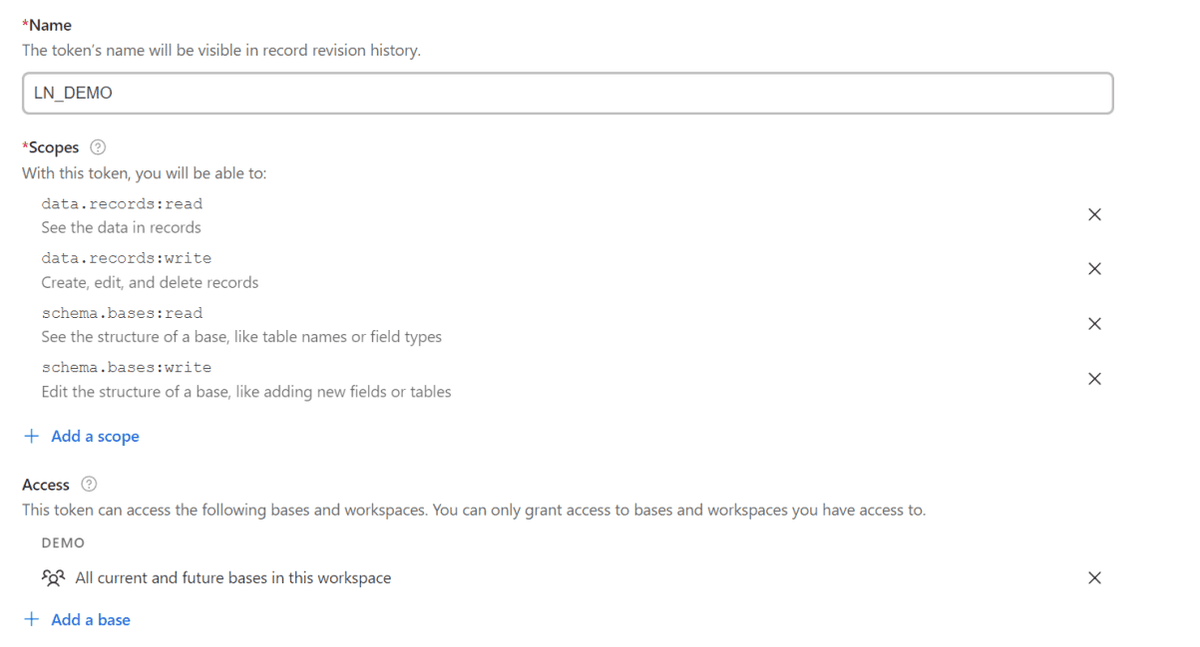Remove the data.records:write scope

[1094, 269]
